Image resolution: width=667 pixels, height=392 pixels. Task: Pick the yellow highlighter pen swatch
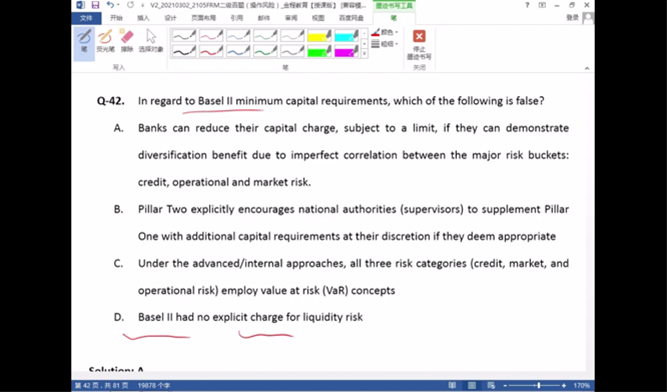click(x=319, y=36)
